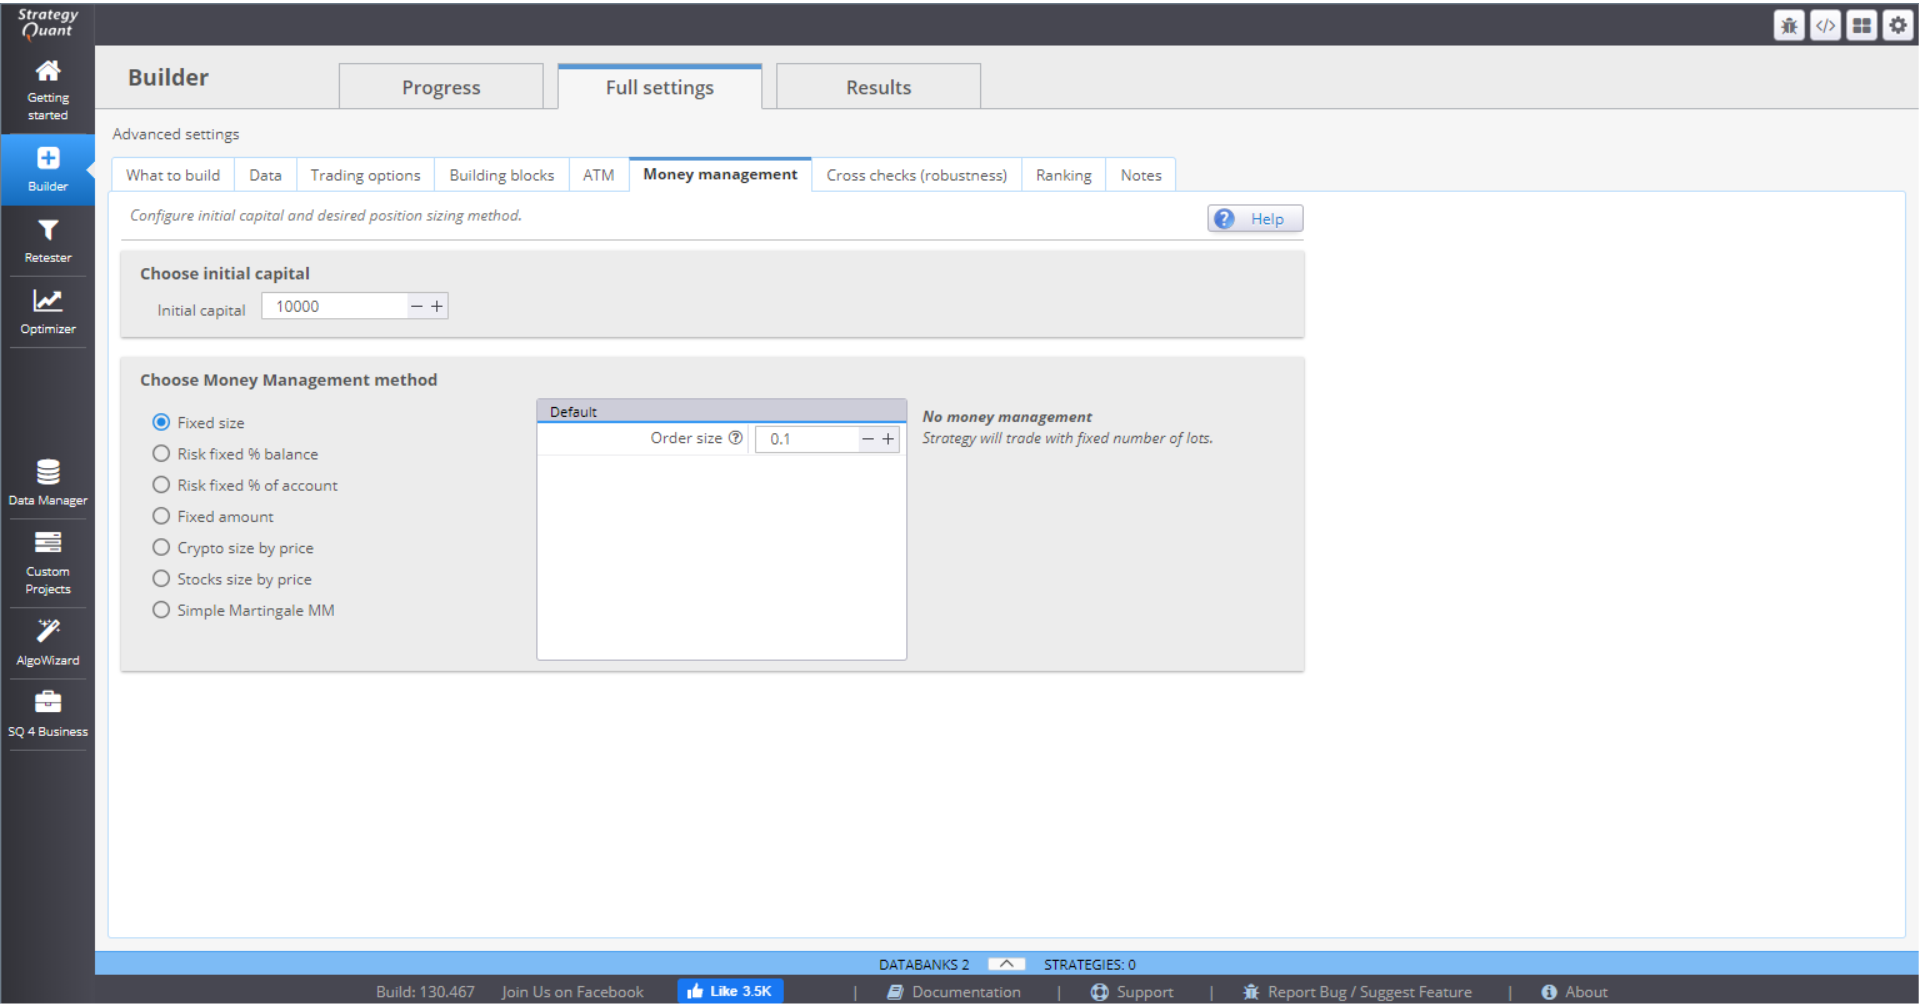
Task: Decrease Order size with minus button
Action: pyautogui.click(x=868, y=439)
